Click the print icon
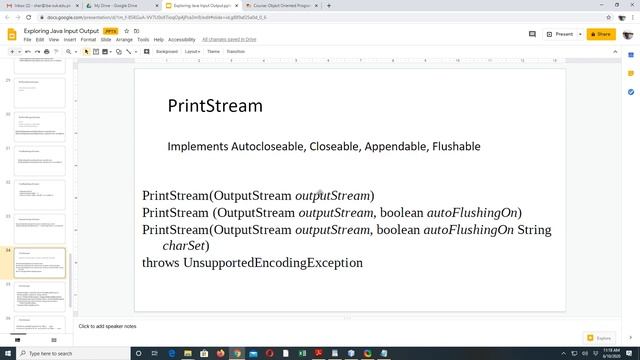This screenshot has width=640, height=360. (47, 52)
